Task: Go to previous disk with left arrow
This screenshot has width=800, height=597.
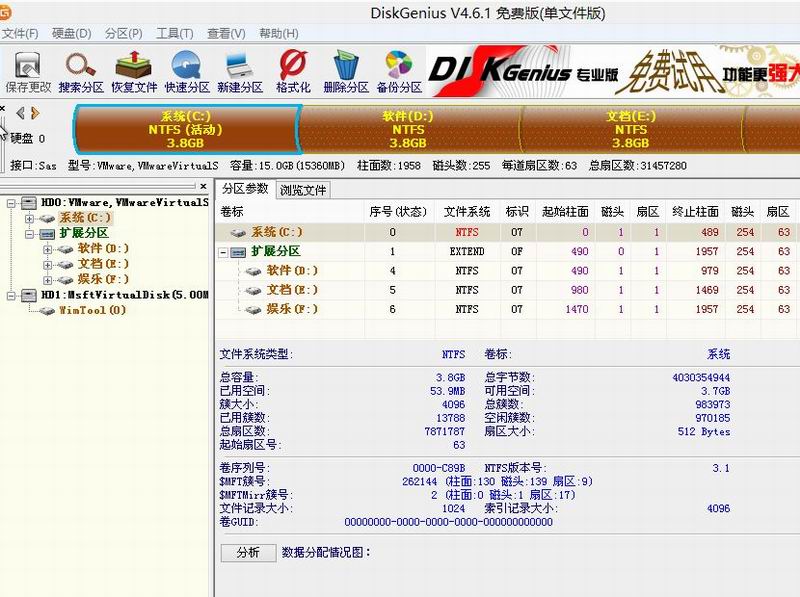Action: coord(20,113)
